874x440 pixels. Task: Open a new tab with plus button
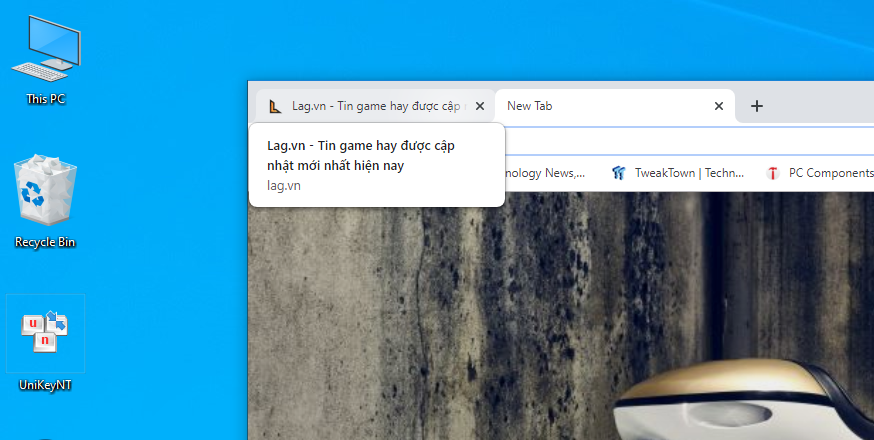756,106
